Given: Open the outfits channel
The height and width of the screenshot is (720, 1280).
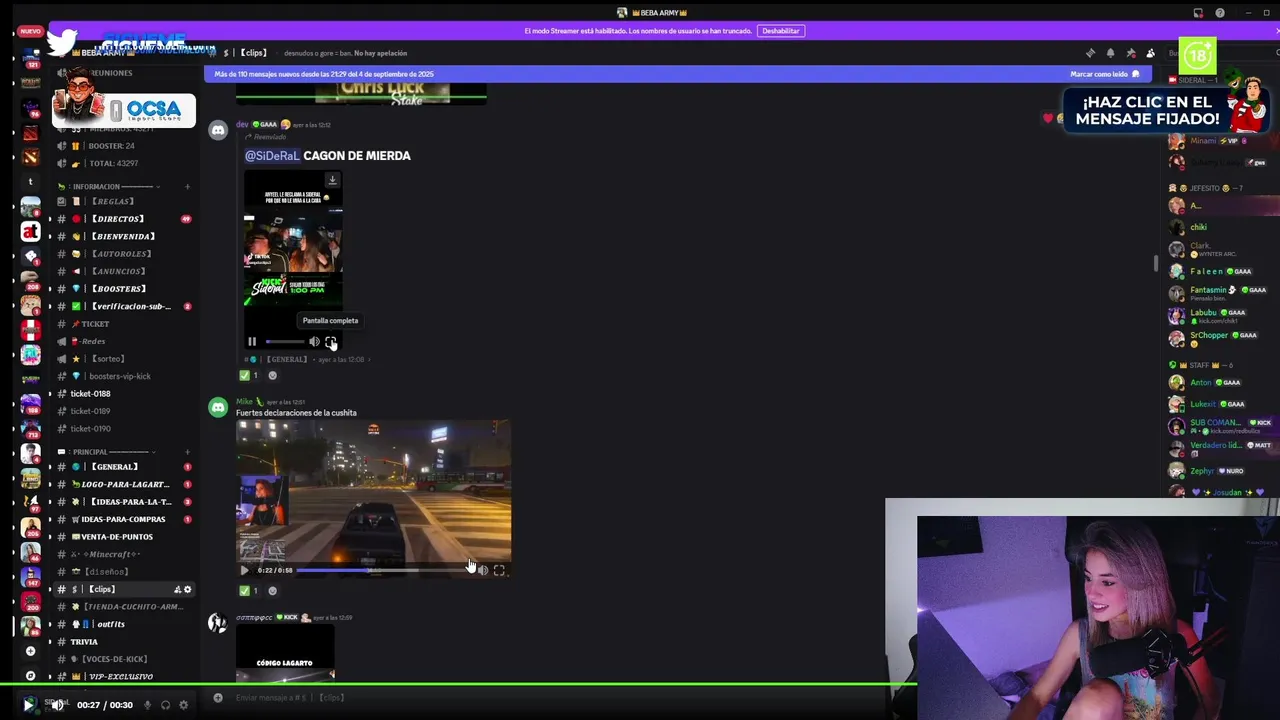Looking at the screenshot, I should (124, 624).
